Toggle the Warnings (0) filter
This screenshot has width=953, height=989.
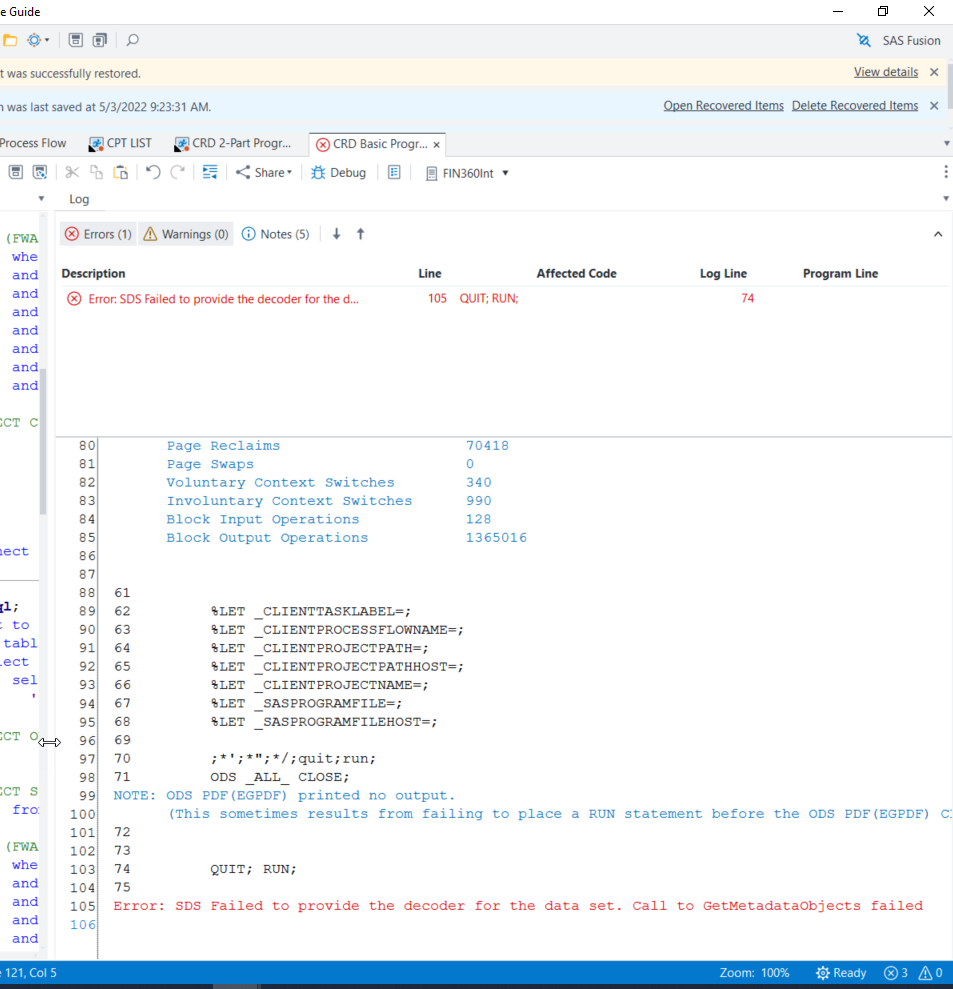coord(185,234)
